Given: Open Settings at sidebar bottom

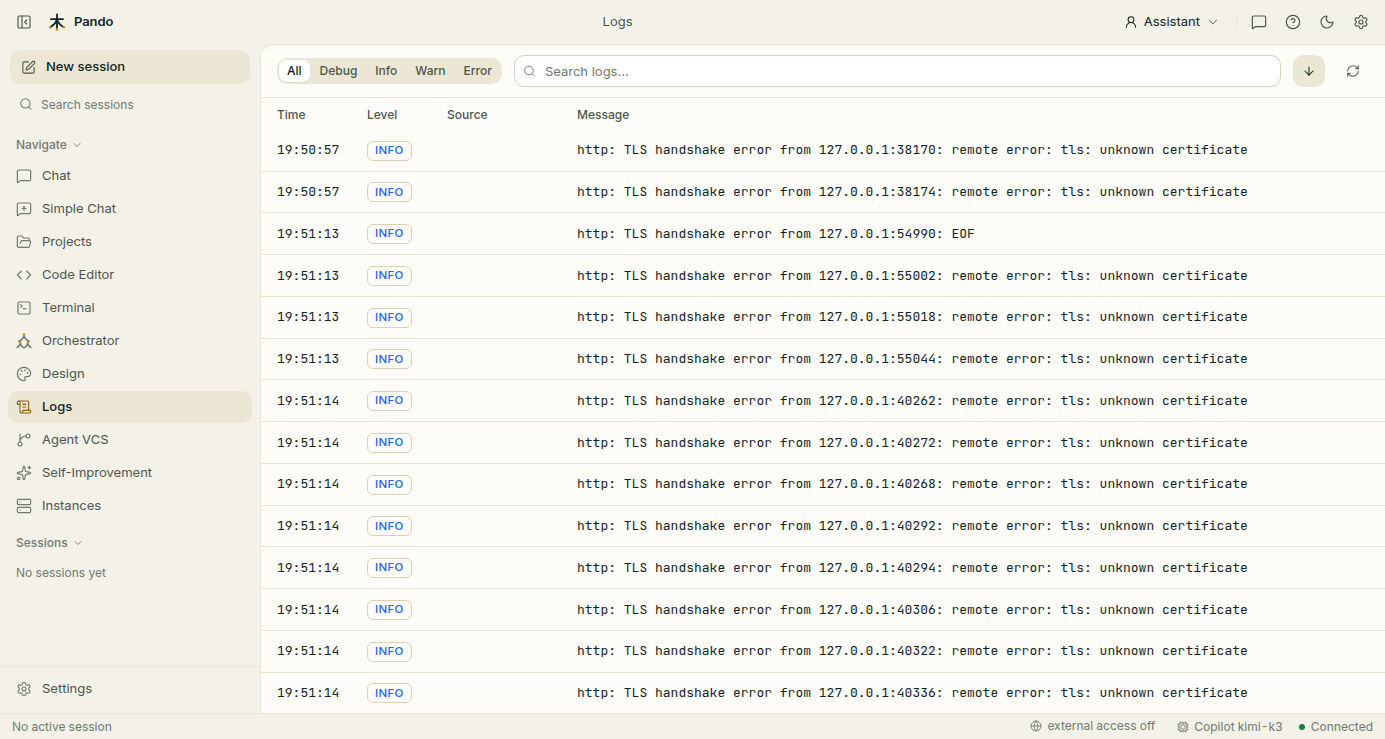Looking at the screenshot, I should pos(130,689).
